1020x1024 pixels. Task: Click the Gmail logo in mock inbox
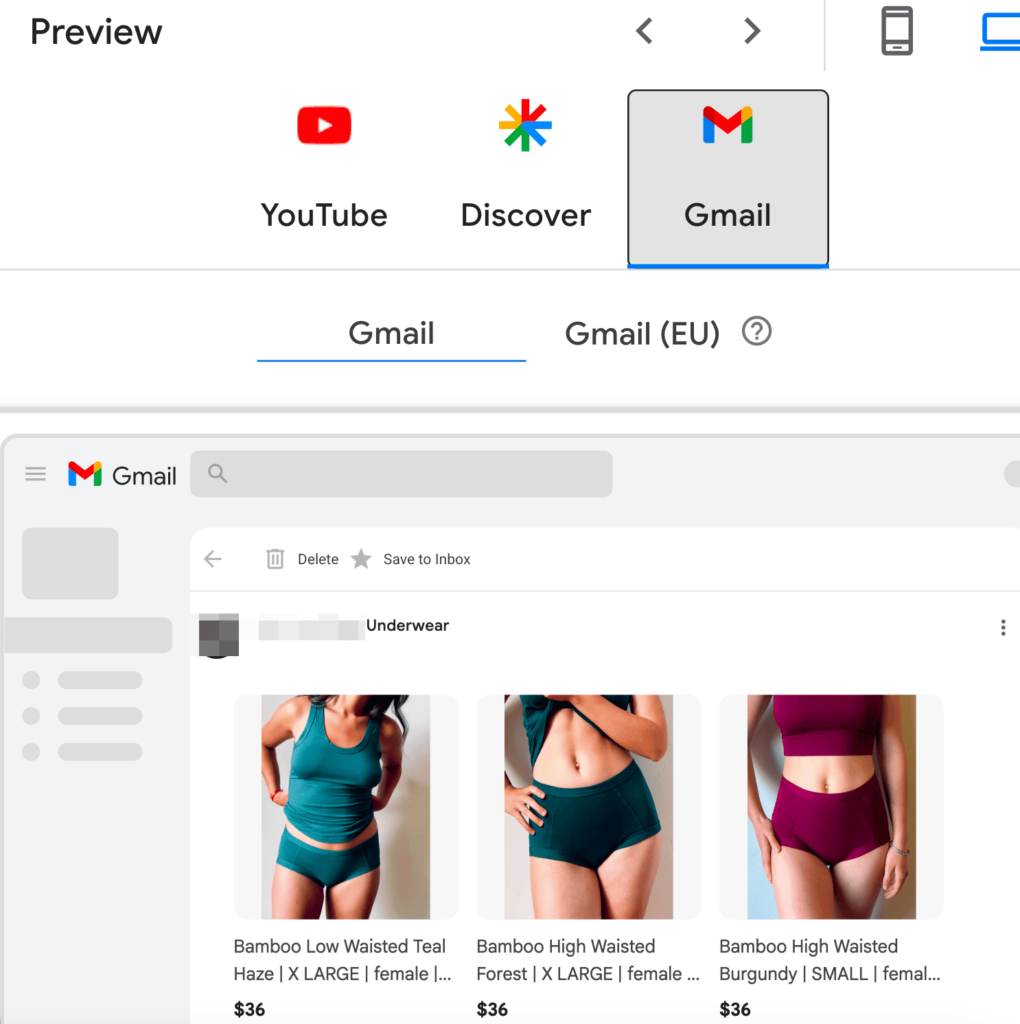point(122,475)
